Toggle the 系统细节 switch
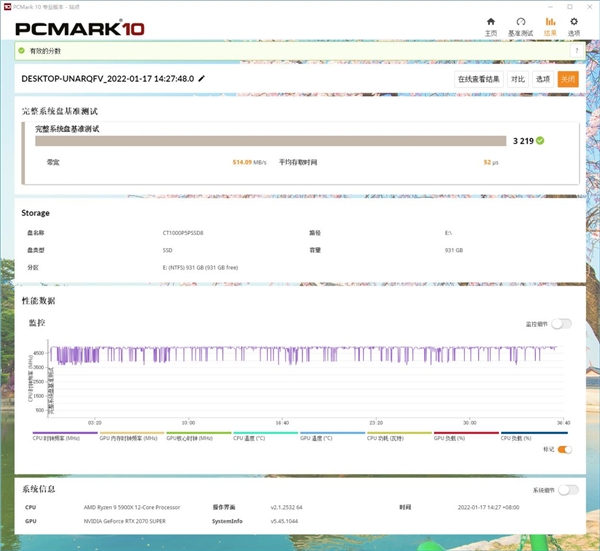Image resolution: width=600 pixels, height=551 pixels. [568, 490]
